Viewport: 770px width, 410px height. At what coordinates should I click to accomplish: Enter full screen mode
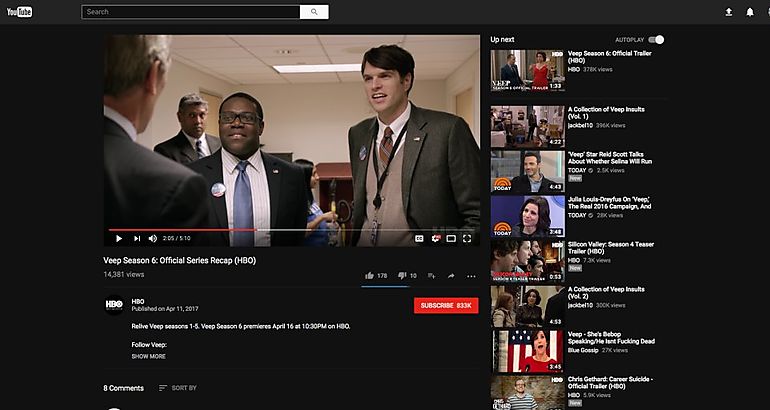(467, 239)
